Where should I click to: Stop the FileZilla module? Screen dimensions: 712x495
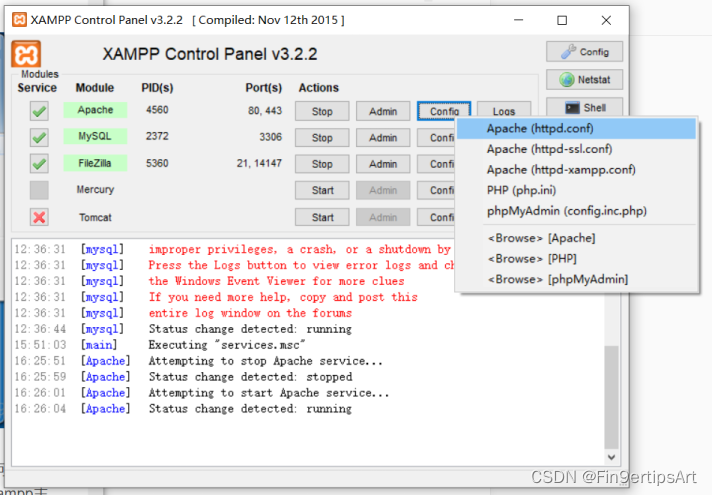(x=322, y=164)
